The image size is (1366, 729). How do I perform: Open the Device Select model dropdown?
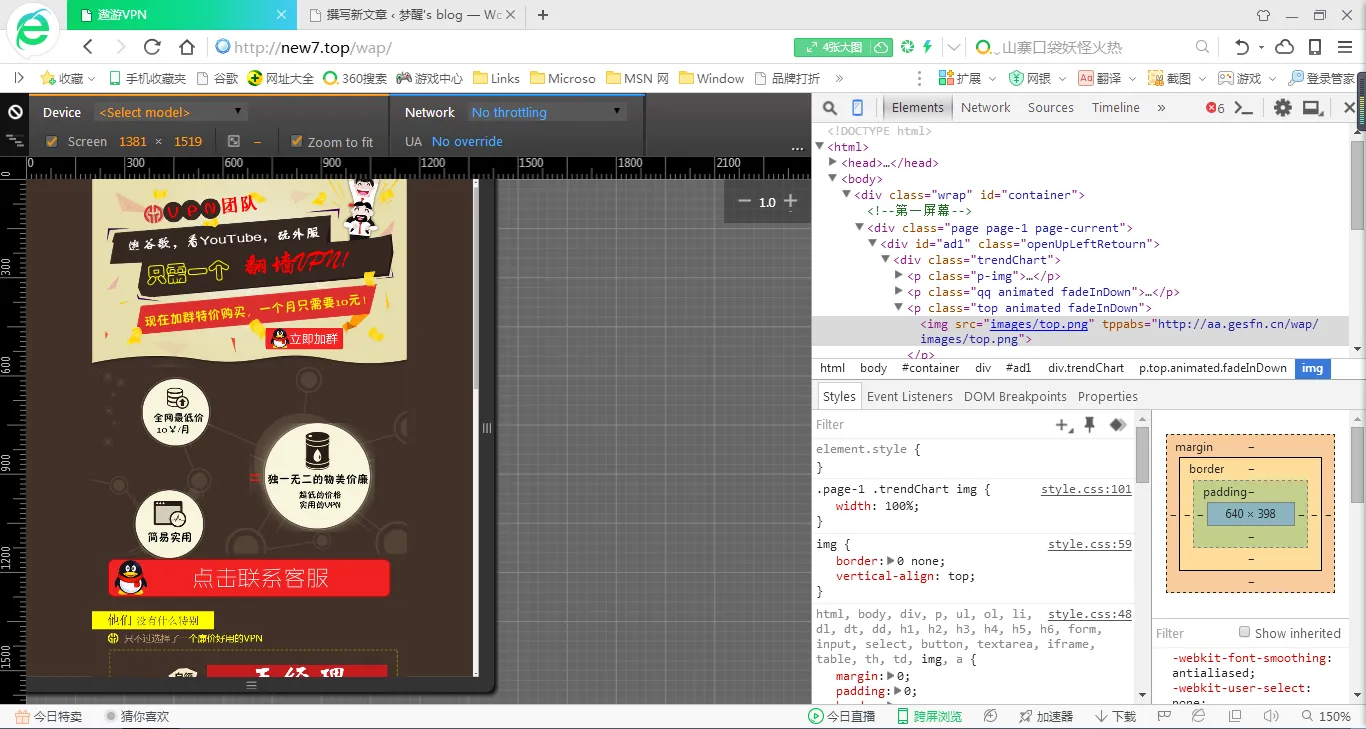click(x=170, y=112)
